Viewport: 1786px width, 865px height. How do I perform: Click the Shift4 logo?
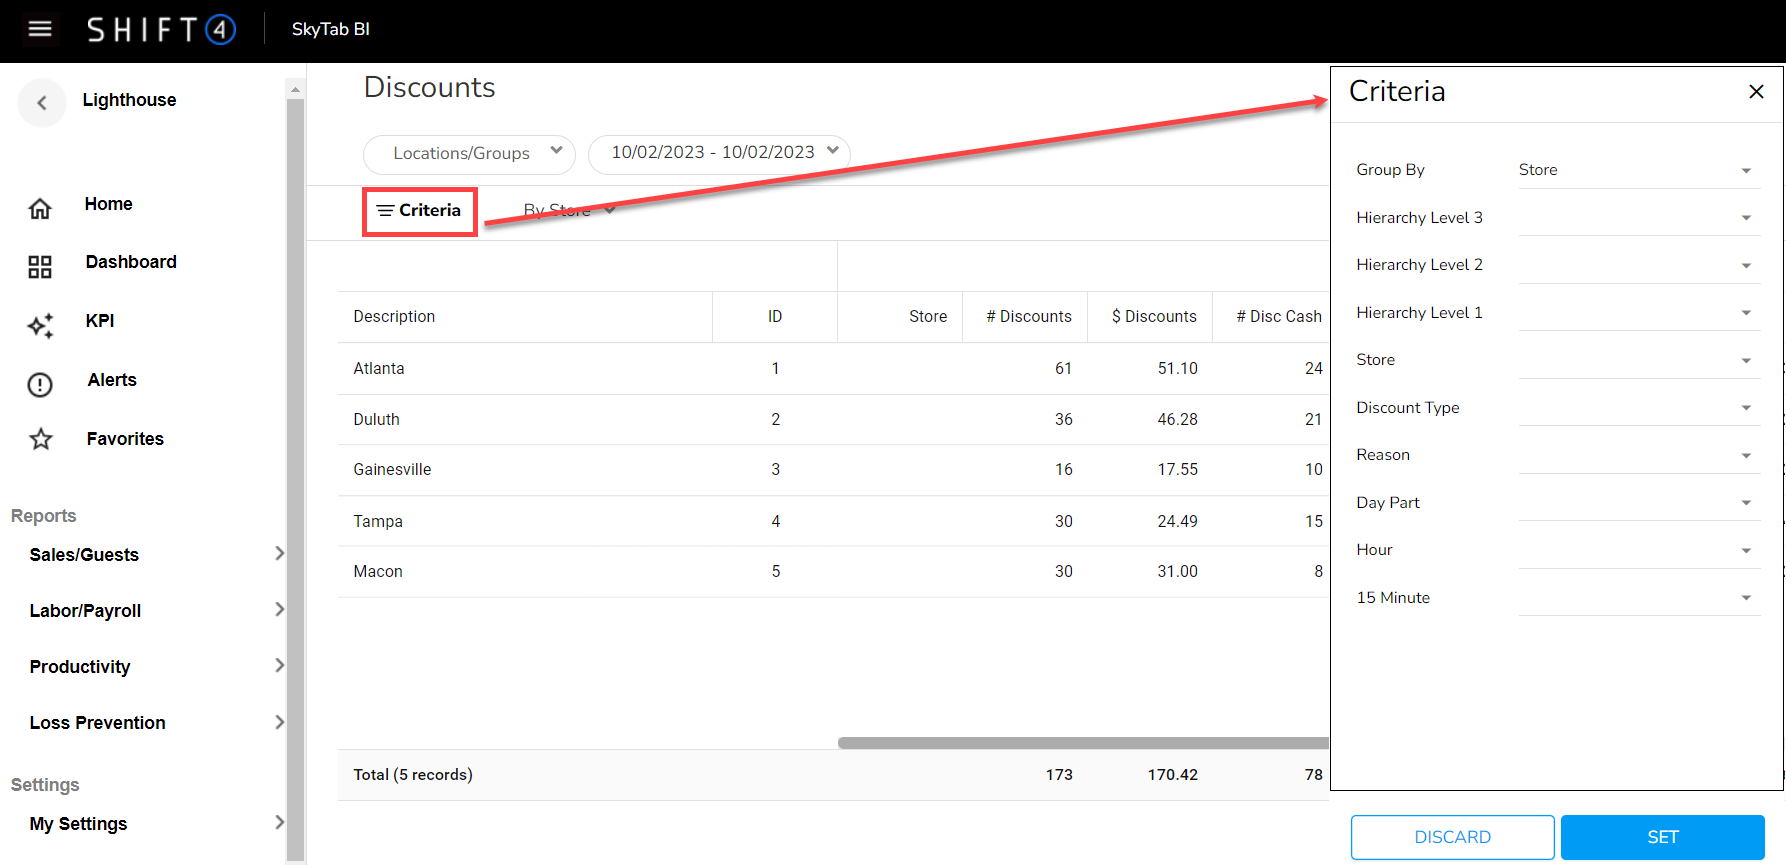161,29
